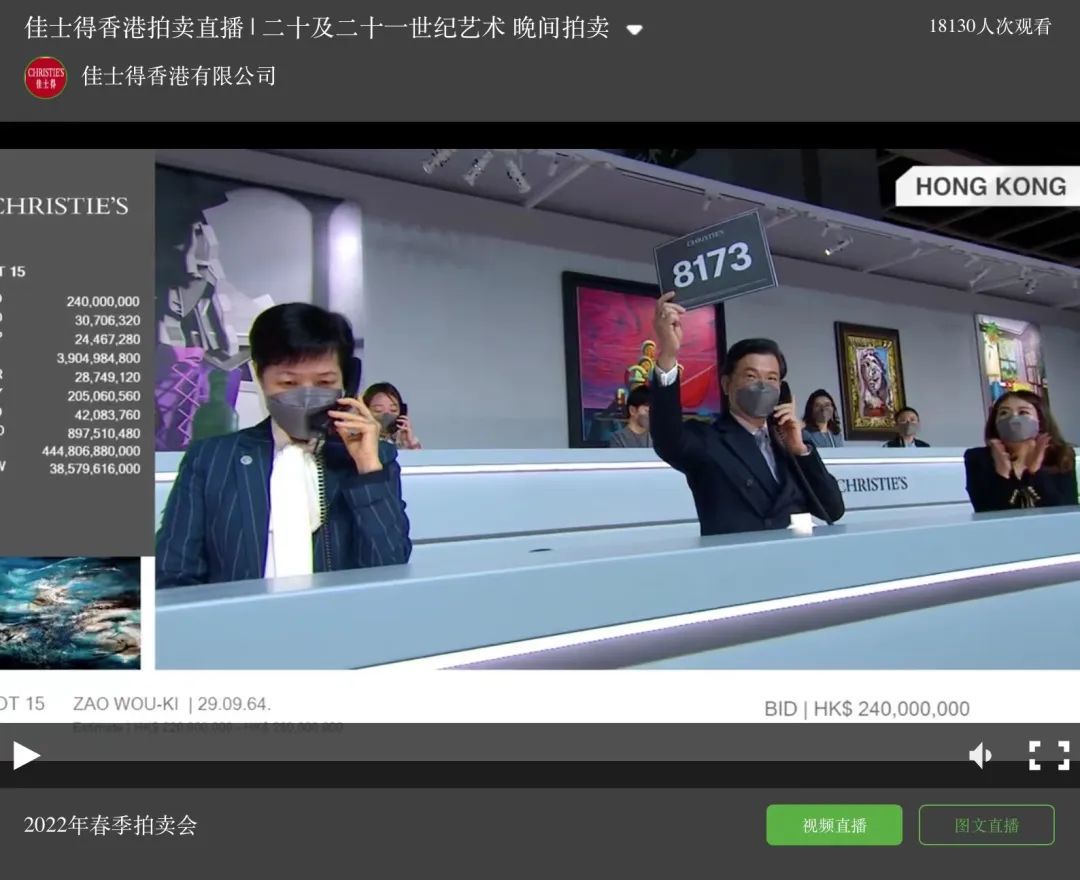Play the auction live stream video
Image resolution: width=1080 pixels, height=880 pixels.
[26, 755]
